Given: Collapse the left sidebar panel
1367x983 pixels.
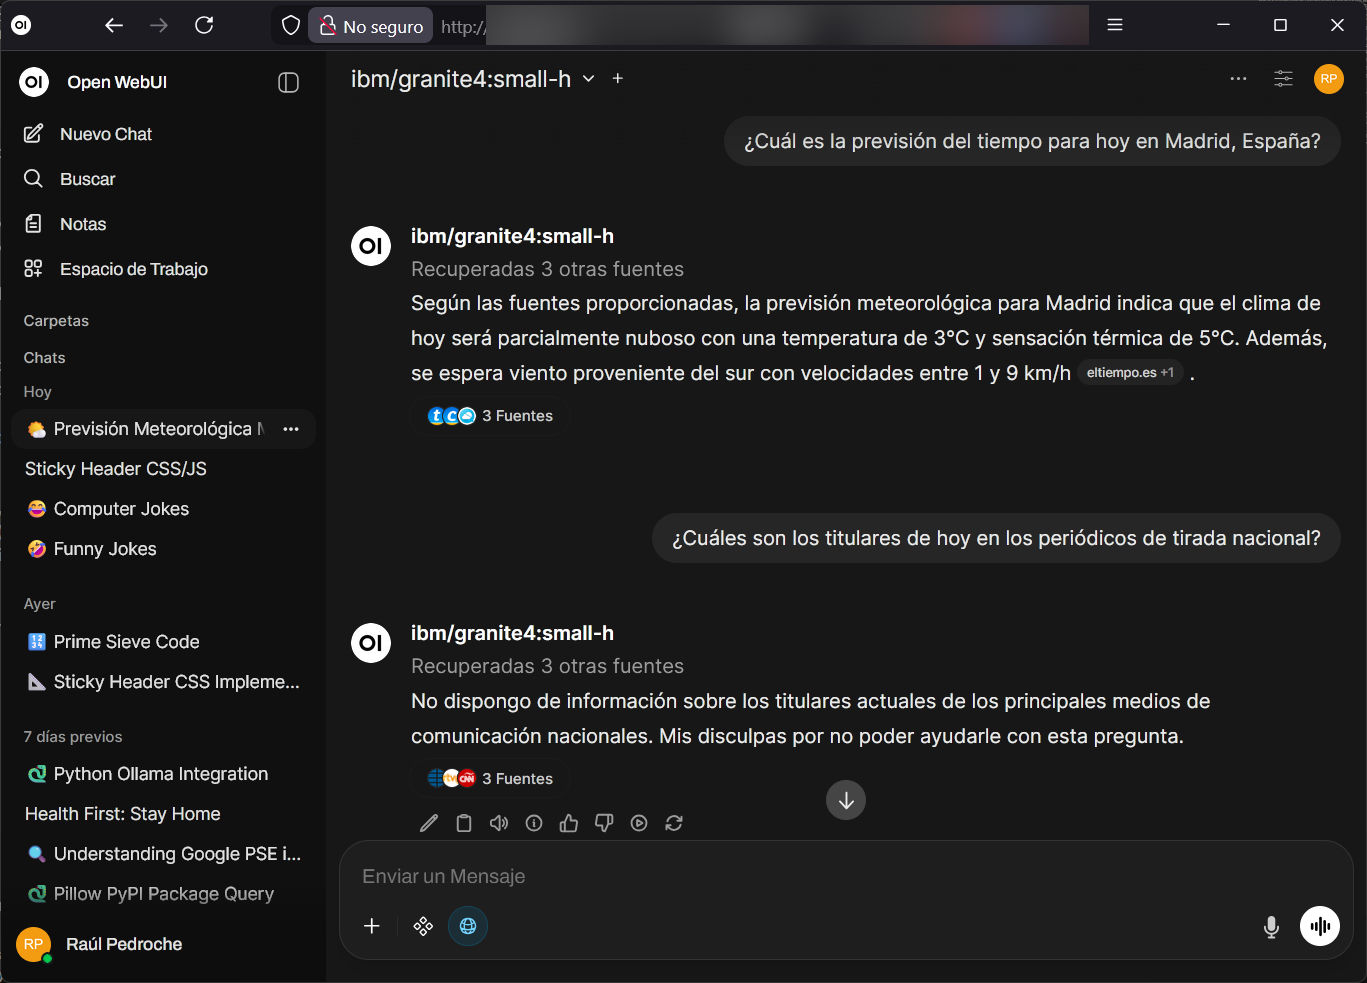Looking at the screenshot, I should coord(288,83).
